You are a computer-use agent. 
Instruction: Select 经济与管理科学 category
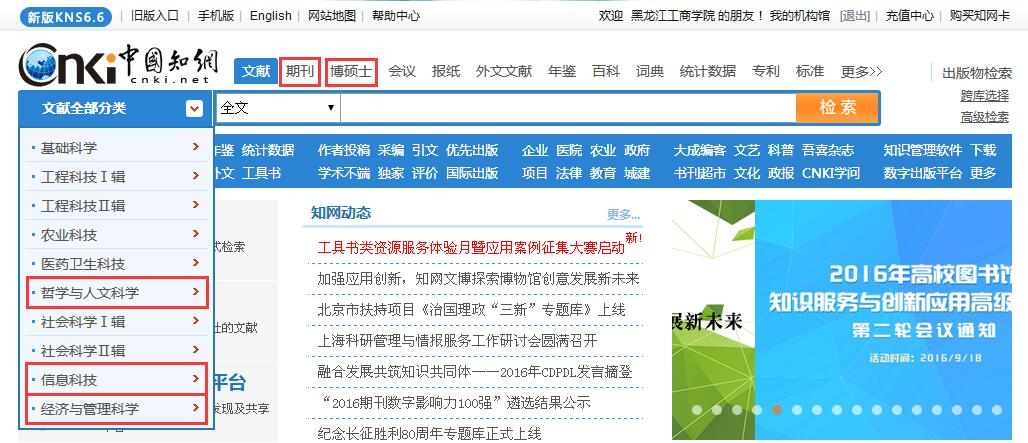tap(117, 409)
